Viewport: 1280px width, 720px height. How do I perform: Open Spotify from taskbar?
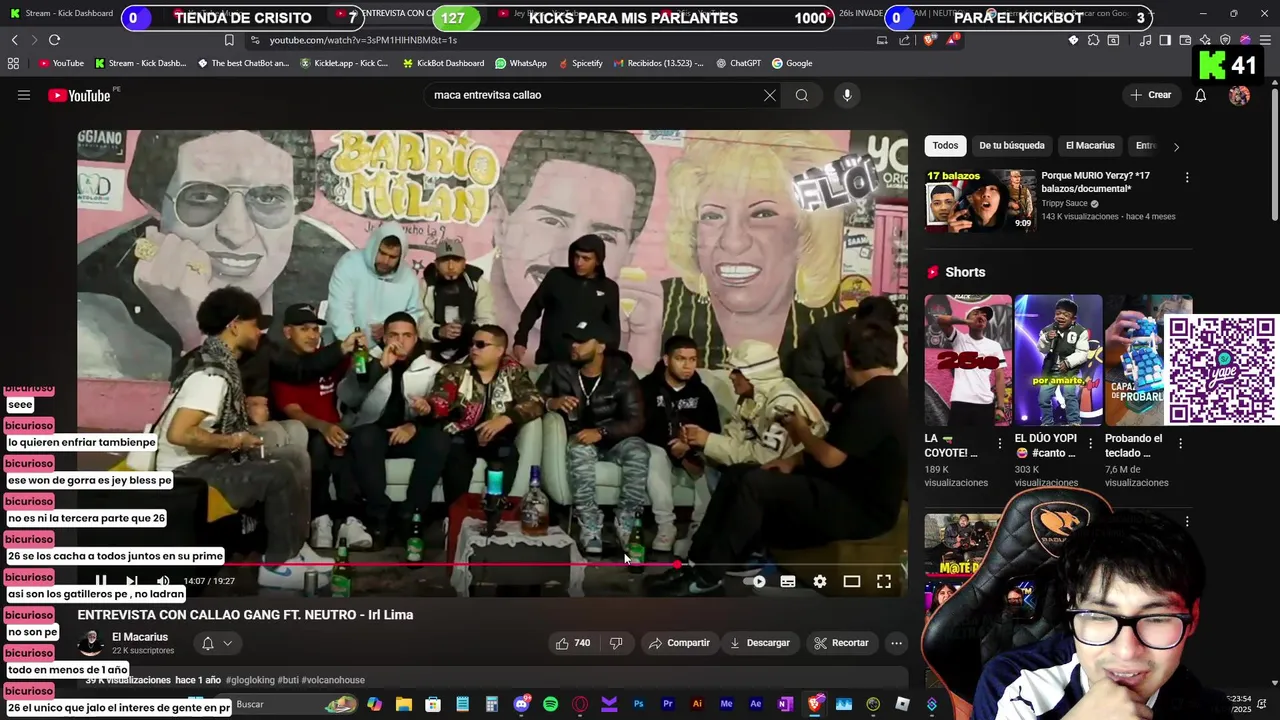point(550,704)
